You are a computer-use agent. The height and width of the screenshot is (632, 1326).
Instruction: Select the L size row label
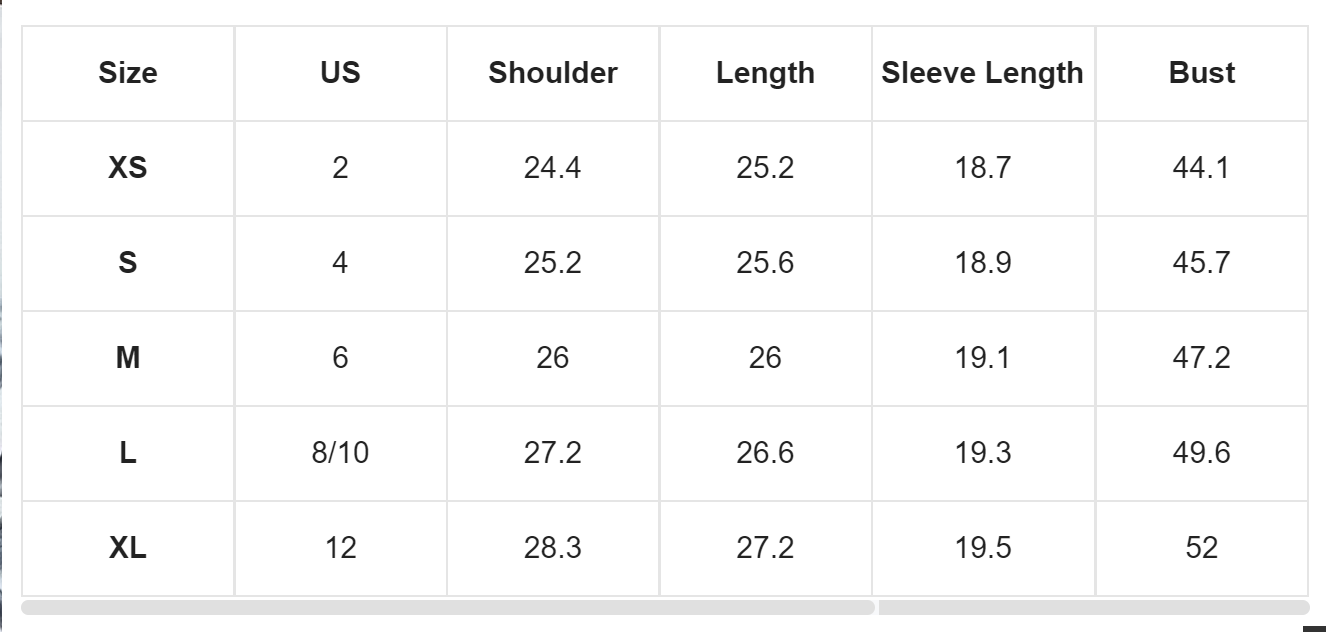tap(128, 453)
